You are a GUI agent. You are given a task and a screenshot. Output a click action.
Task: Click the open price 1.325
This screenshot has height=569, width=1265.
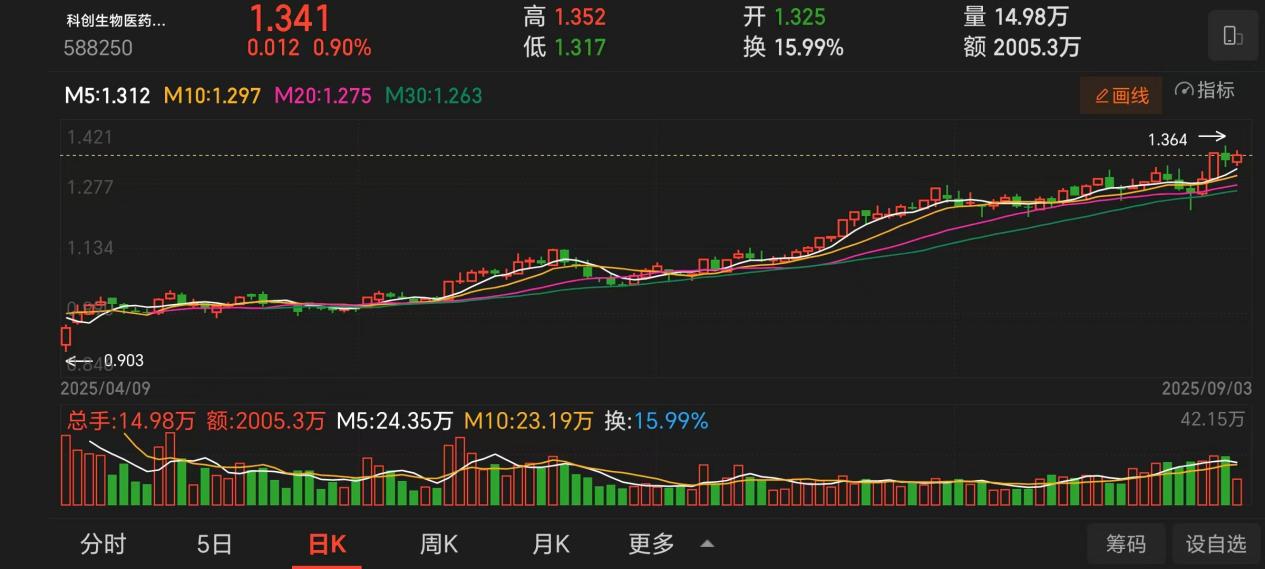click(x=800, y=17)
